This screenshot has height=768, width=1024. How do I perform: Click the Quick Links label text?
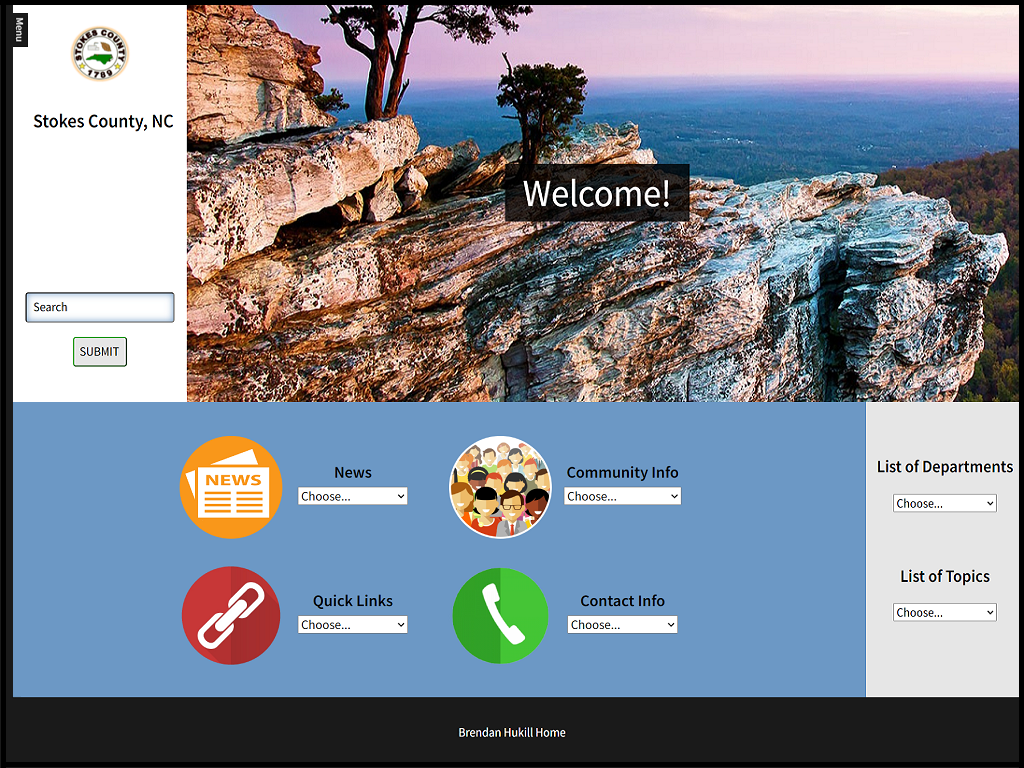(353, 601)
